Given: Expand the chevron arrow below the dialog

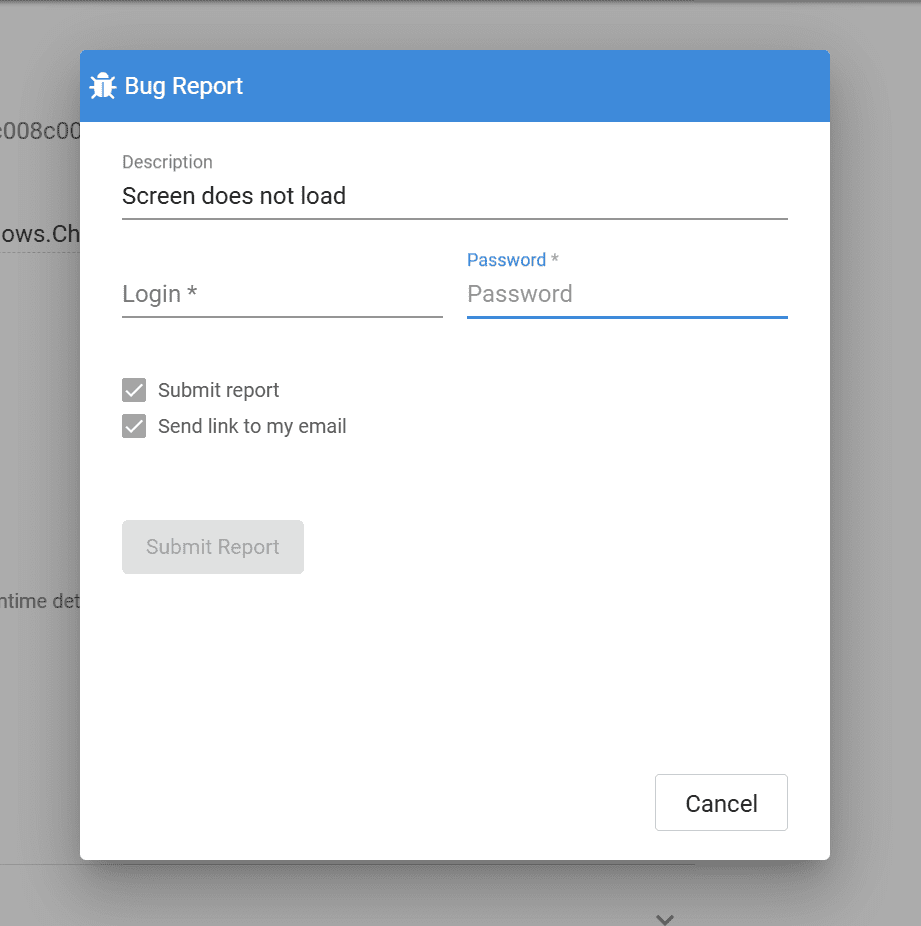Looking at the screenshot, I should pos(665,918).
